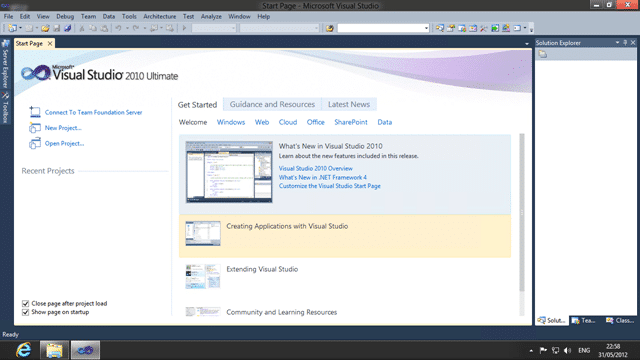Launch Internet Explorer from taskbar
The width and height of the screenshot is (640, 360).
point(24,350)
